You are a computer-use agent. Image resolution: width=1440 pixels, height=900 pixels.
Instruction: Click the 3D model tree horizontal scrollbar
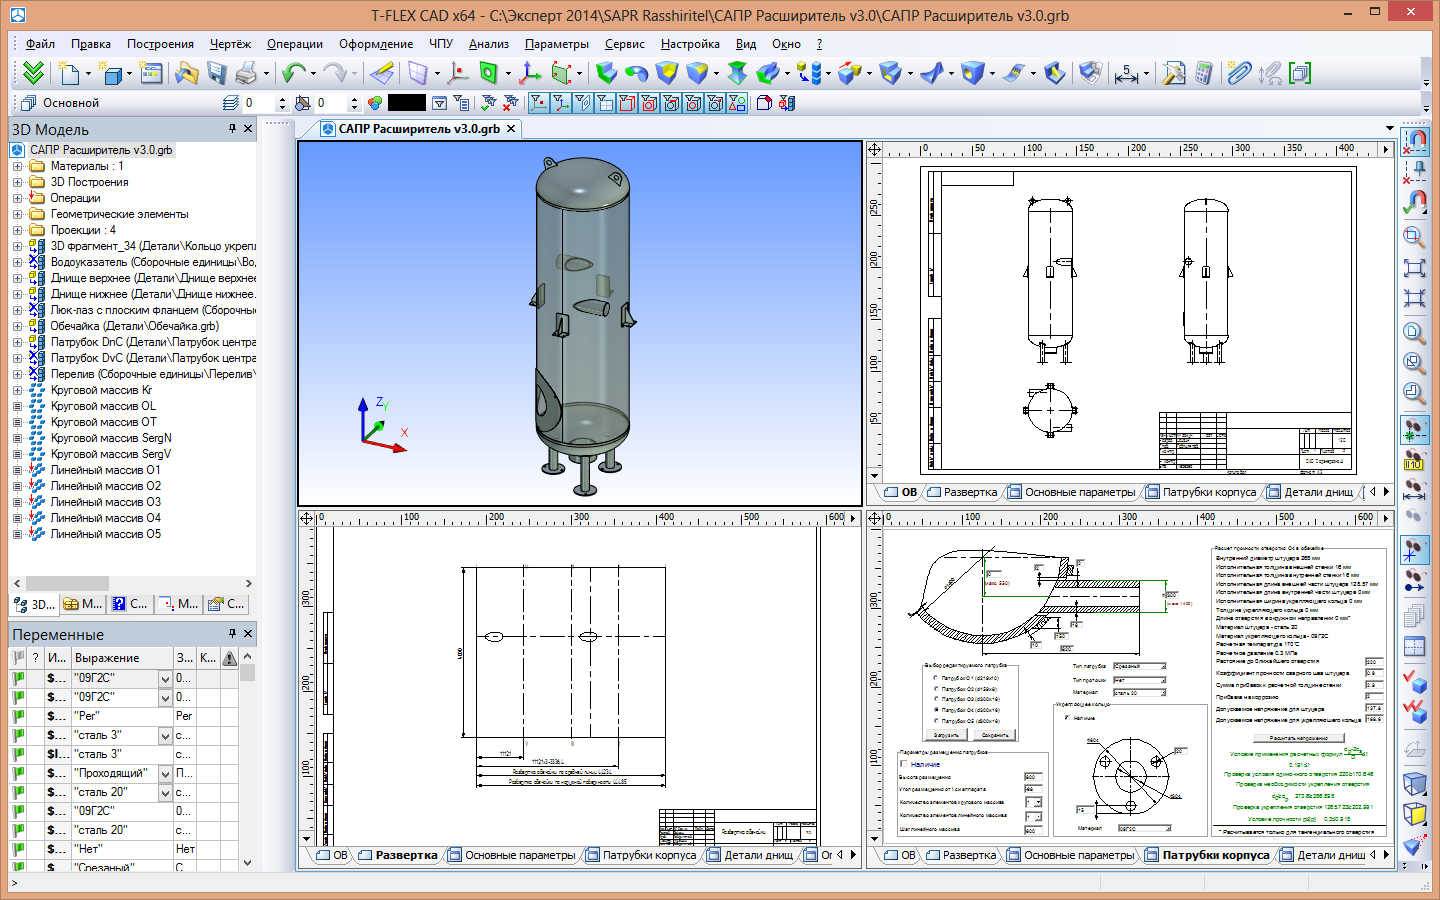coord(132,583)
